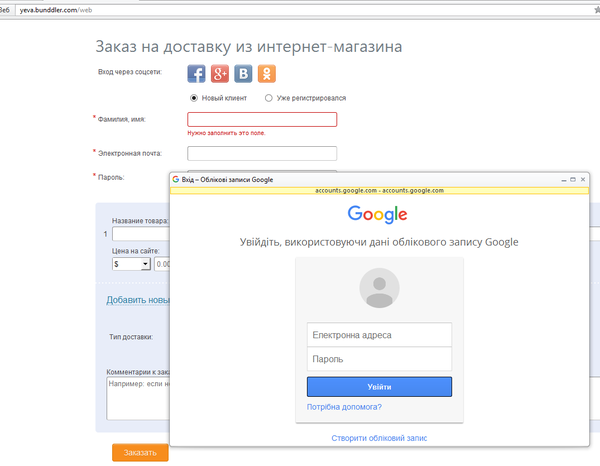Open the 'Створити обліковий запис' link
Image resolution: width=600 pixels, height=466 pixels.
pos(379,438)
